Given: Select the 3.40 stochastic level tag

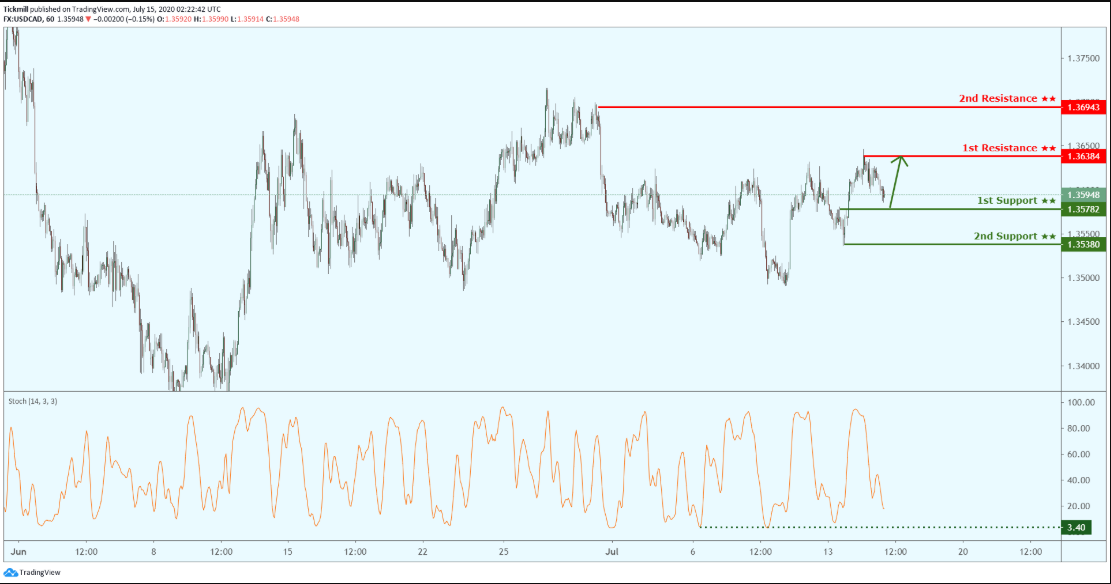Looking at the screenshot, I should coord(1076,527).
